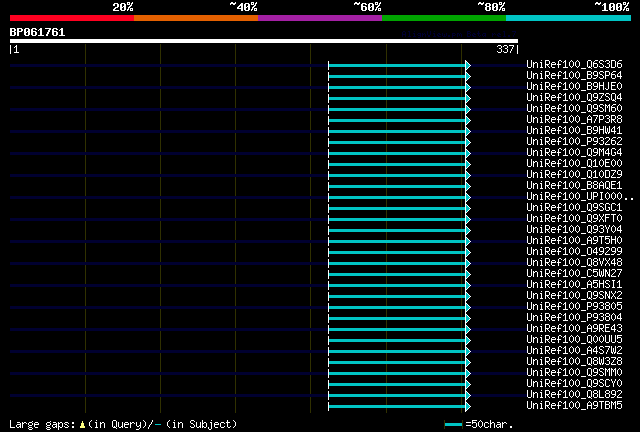This screenshot has height=432, width=640.
Task: Select the UniRef100_Q10E00 label
Action: click(574, 163)
